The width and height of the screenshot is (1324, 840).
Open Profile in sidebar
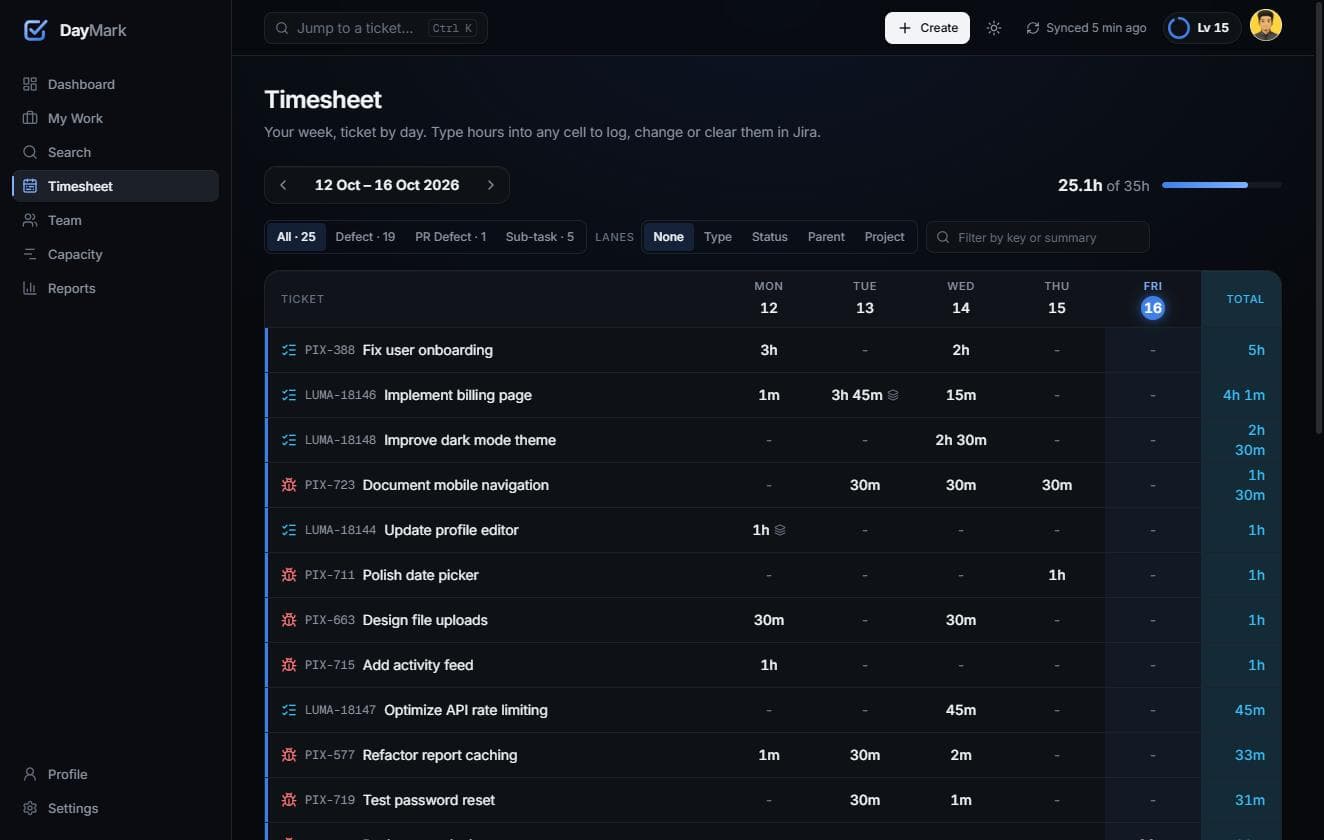point(115,774)
